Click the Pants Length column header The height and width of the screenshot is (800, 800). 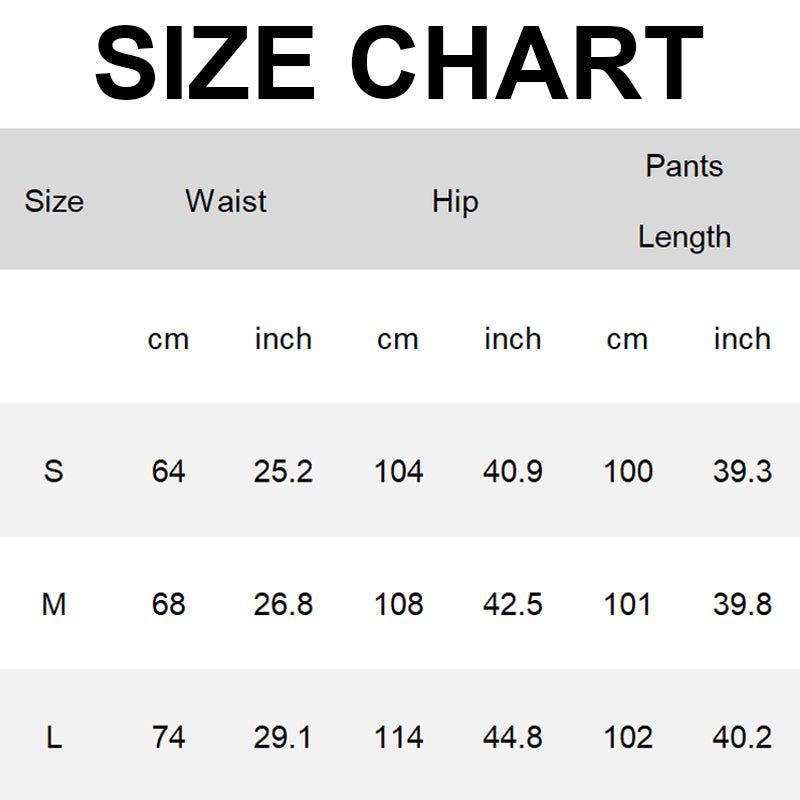pos(684,201)
